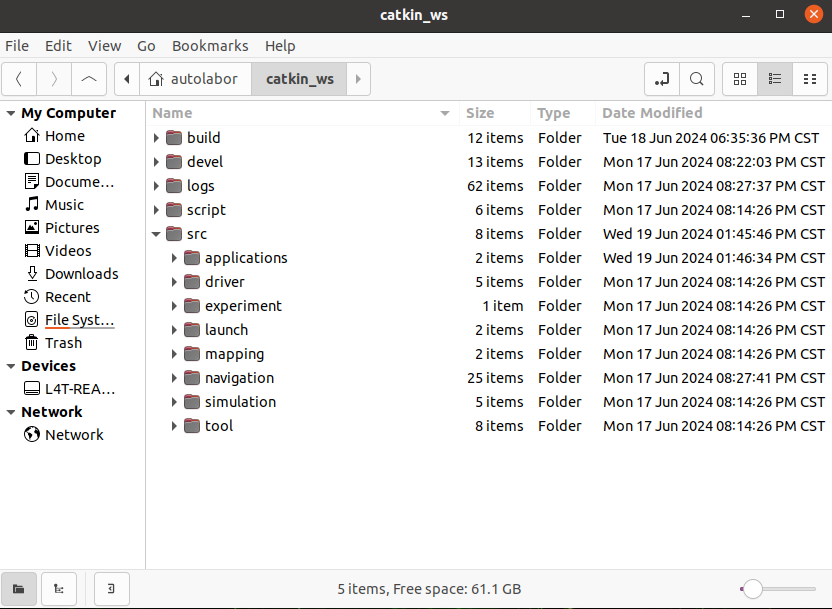The height and width of the screenshot is (609, 832).
Task: Collapse the src folder tree
Action: [156, 234]
